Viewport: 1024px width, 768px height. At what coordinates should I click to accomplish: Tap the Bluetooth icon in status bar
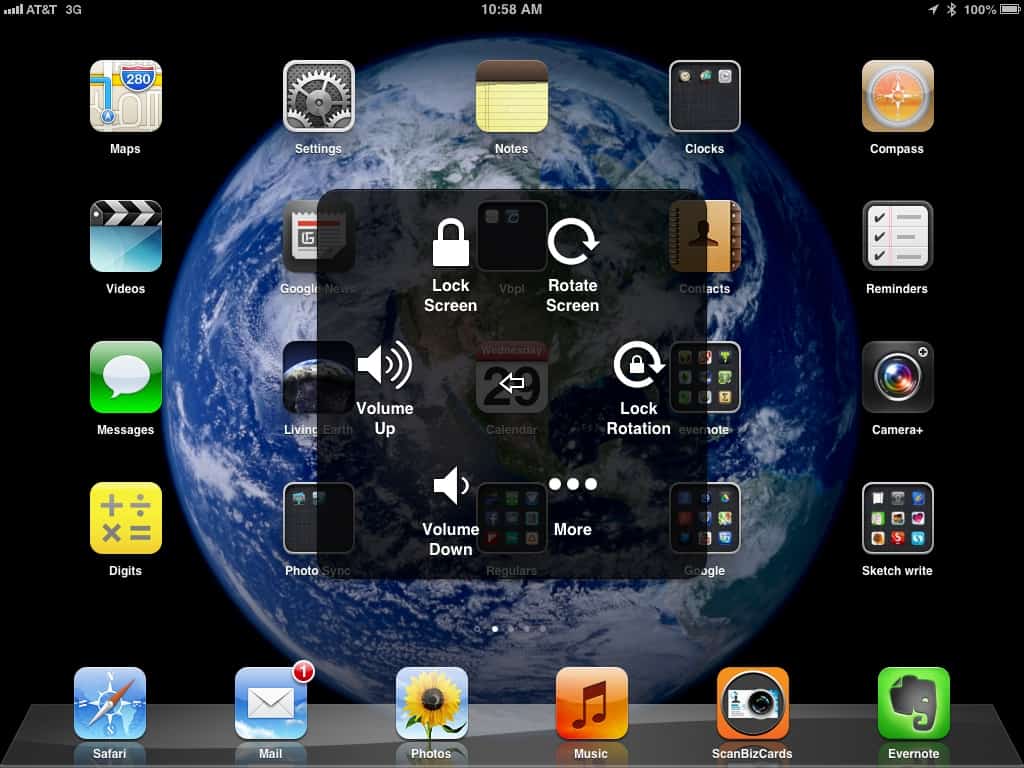tap(952, 9)
